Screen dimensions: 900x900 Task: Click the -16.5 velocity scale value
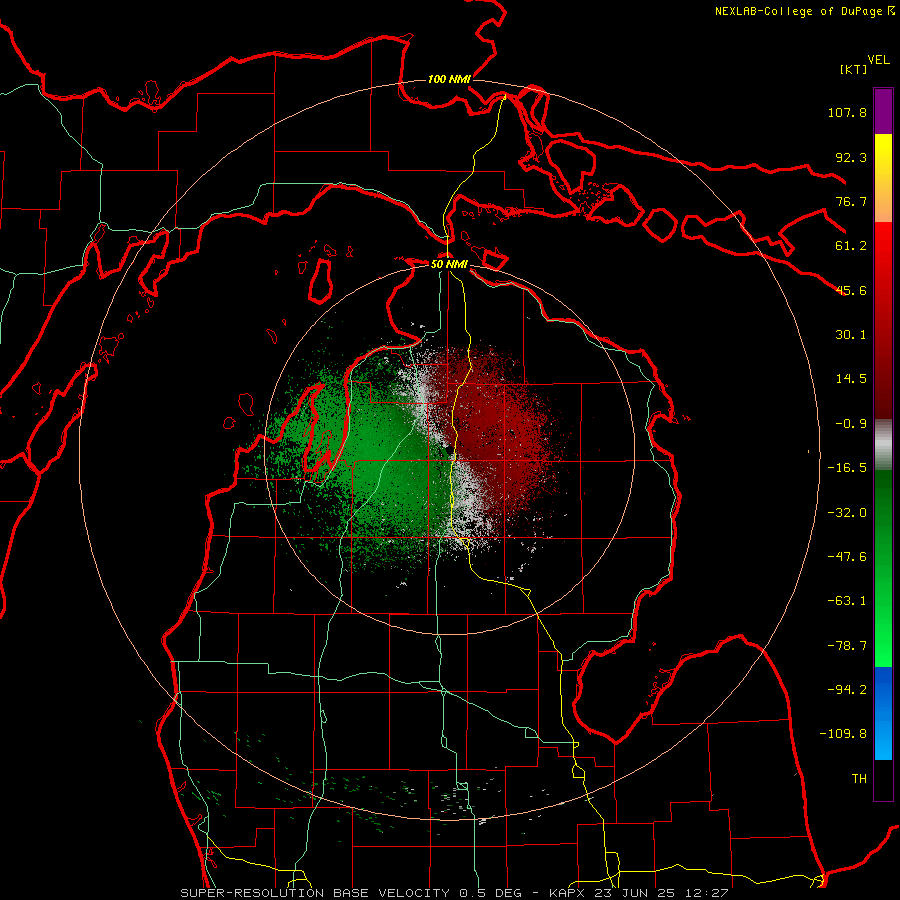(847, 468)
